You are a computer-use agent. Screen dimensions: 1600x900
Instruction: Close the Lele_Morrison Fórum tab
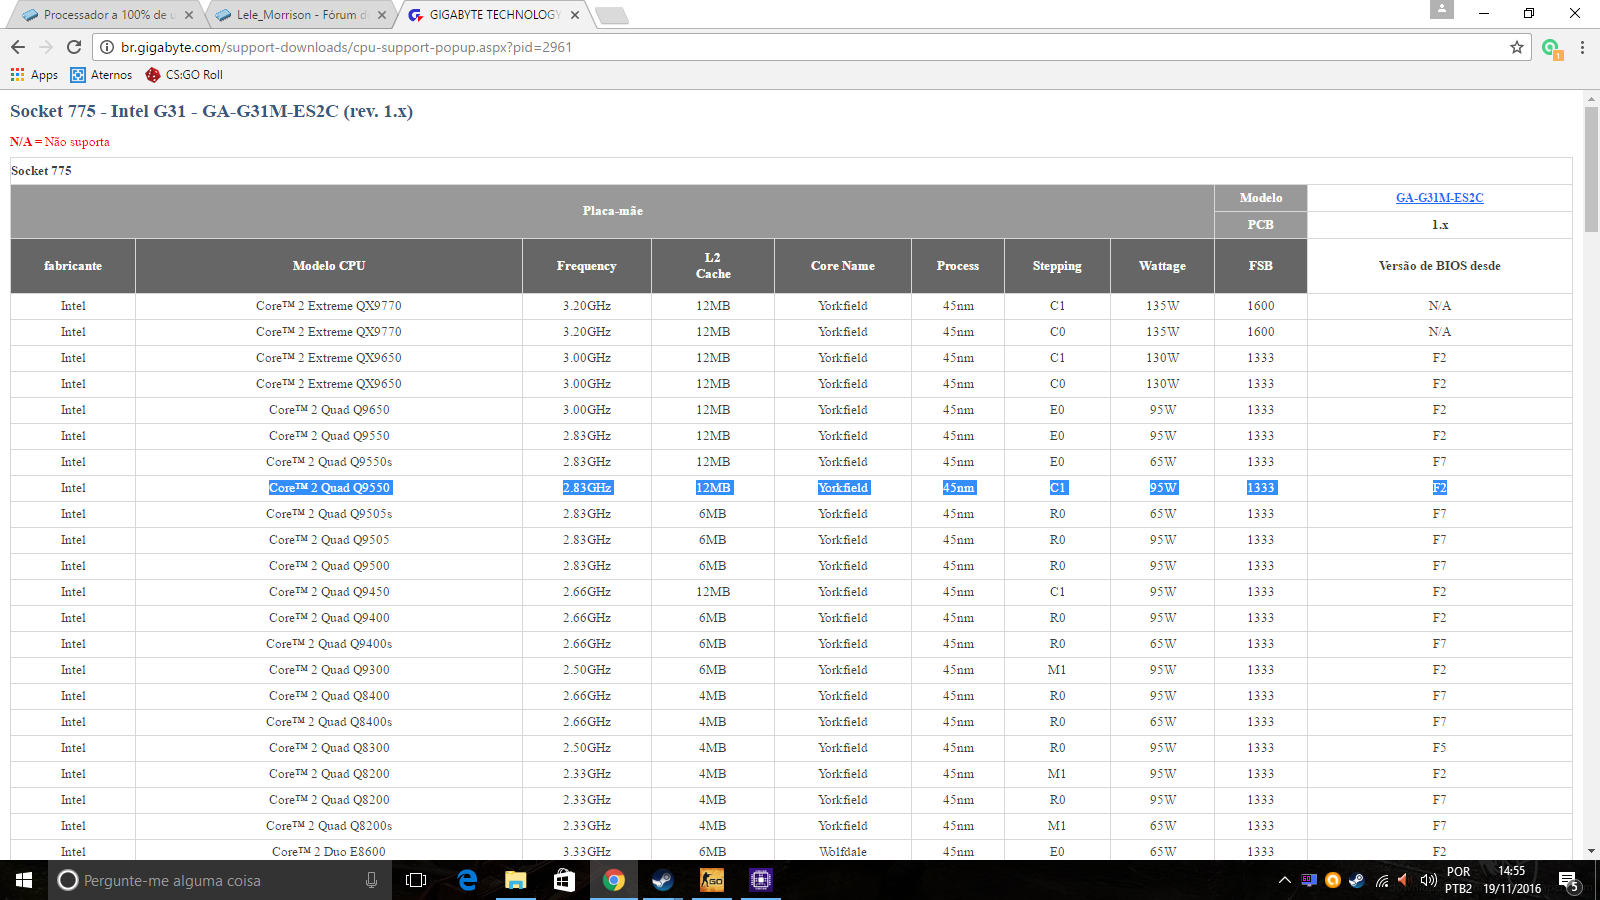[x=382, y=15]
